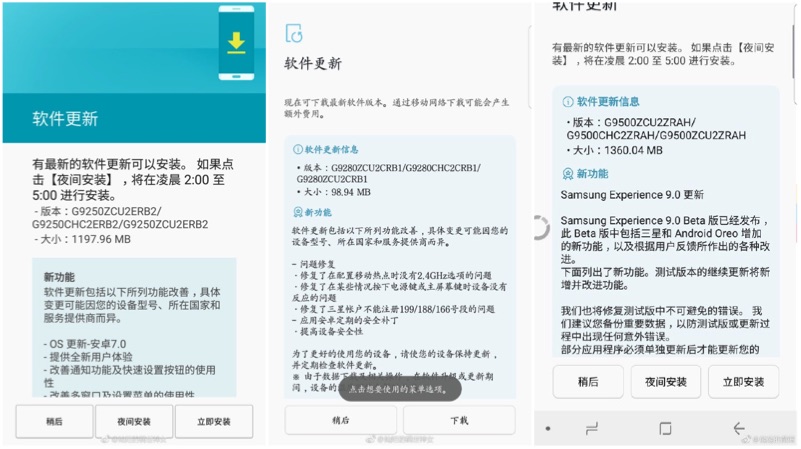Choose 夜间安装 for the Samsung Experience 9.0 update
This screenshot has width=801, height=449.
665,381
